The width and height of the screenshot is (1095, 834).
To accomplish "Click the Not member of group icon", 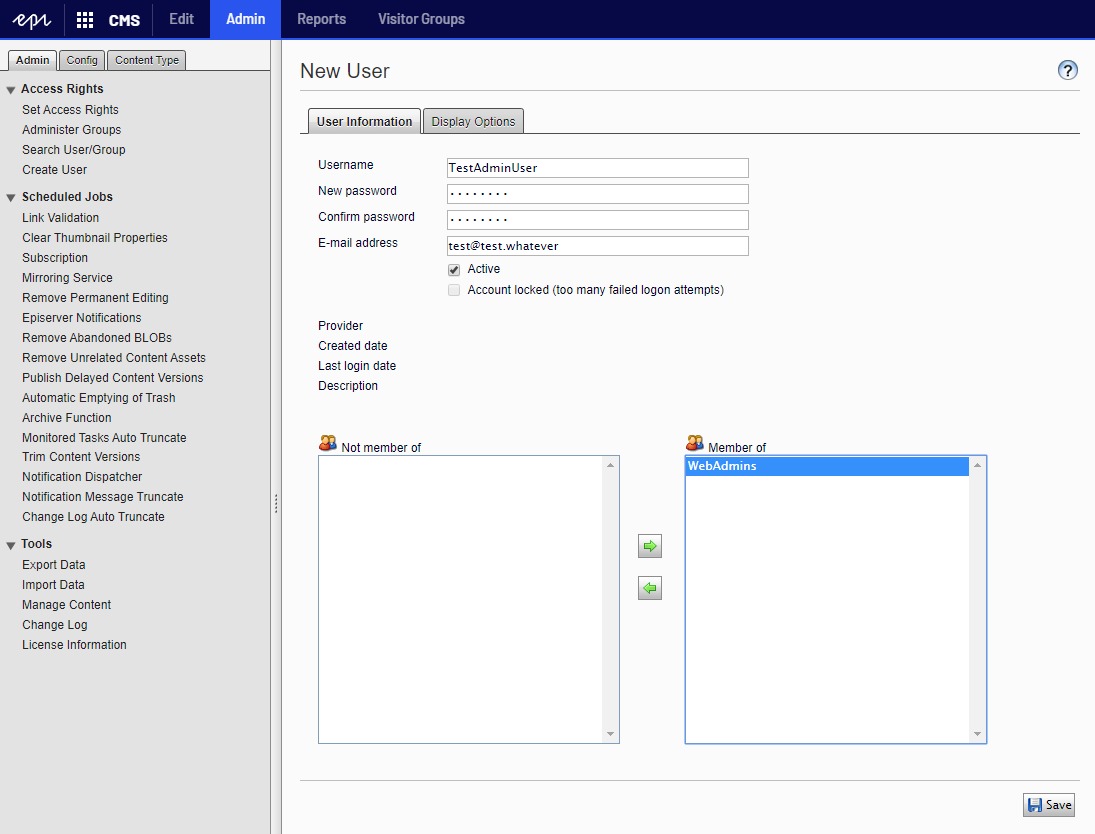I will (328, 444).
